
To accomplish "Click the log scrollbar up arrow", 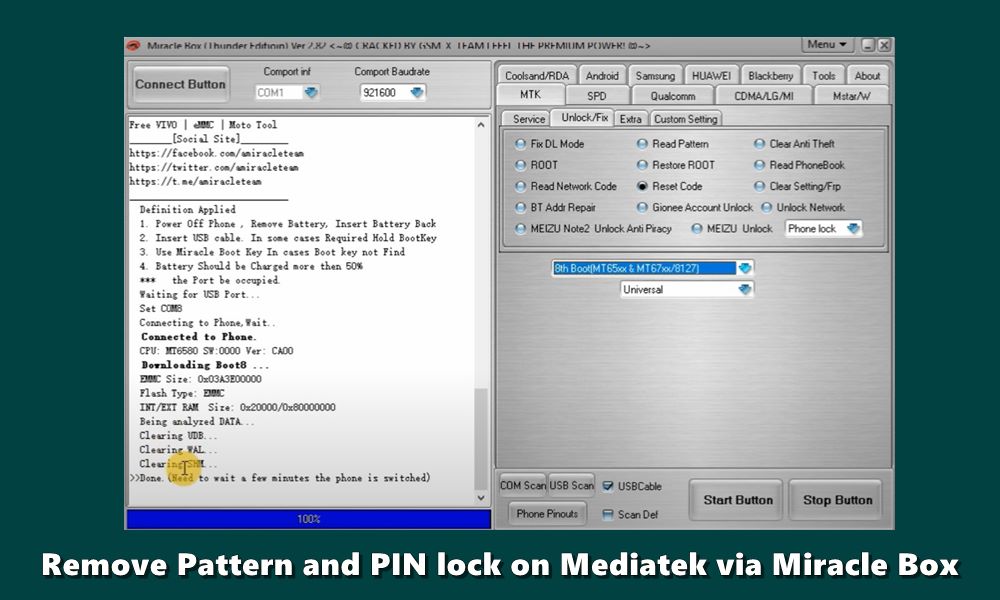I will (482, 125).
